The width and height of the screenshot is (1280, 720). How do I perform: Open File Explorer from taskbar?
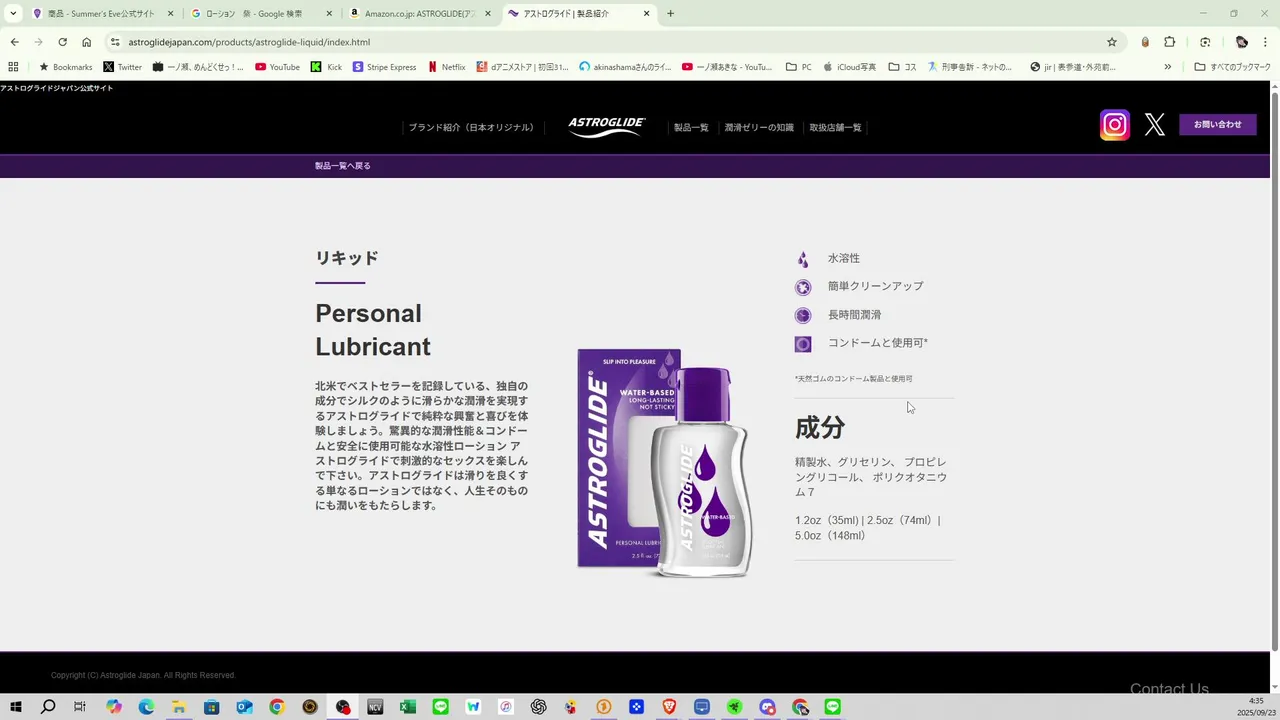point(179,707)
